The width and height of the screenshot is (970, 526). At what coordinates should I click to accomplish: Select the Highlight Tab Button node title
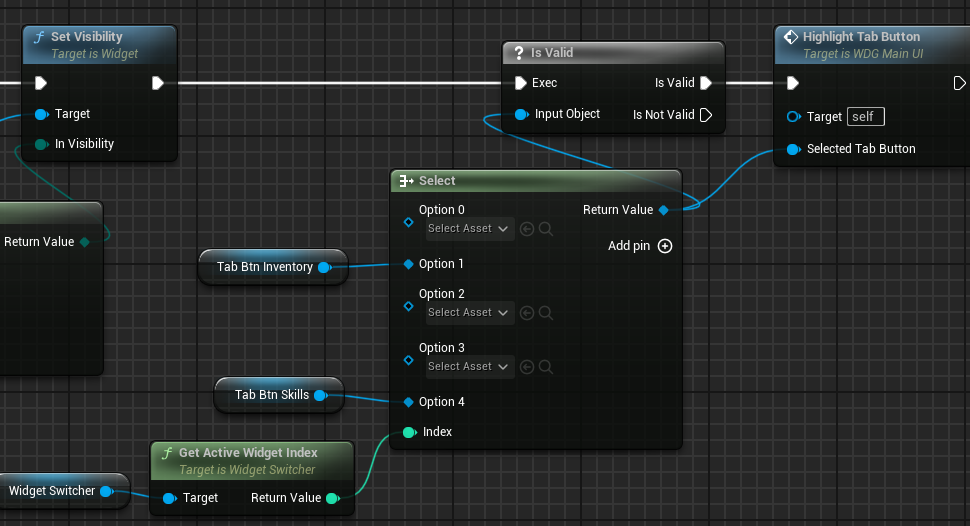tap(861, 37)
